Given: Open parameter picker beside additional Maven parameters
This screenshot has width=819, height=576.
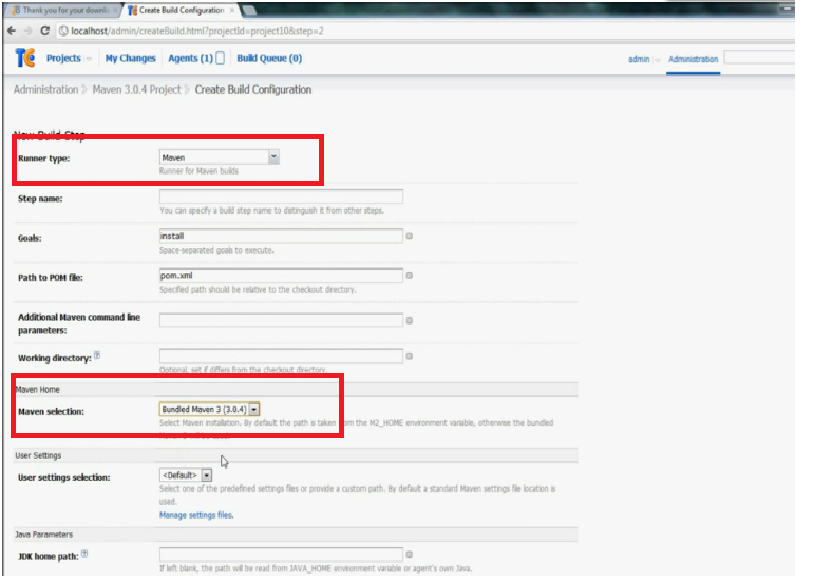Looking at the screenshot, I should [410, 321].
